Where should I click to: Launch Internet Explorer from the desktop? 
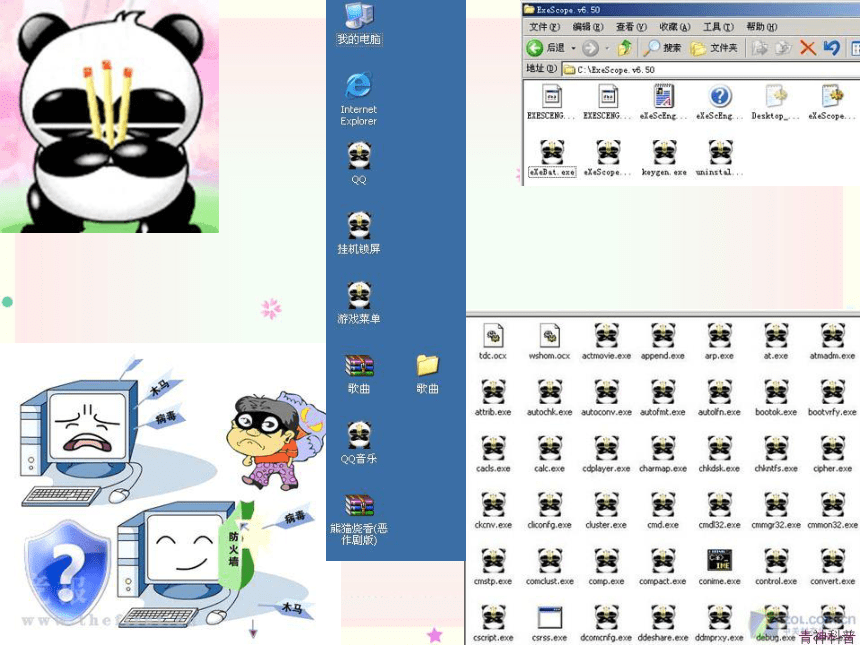coord(359,99)
